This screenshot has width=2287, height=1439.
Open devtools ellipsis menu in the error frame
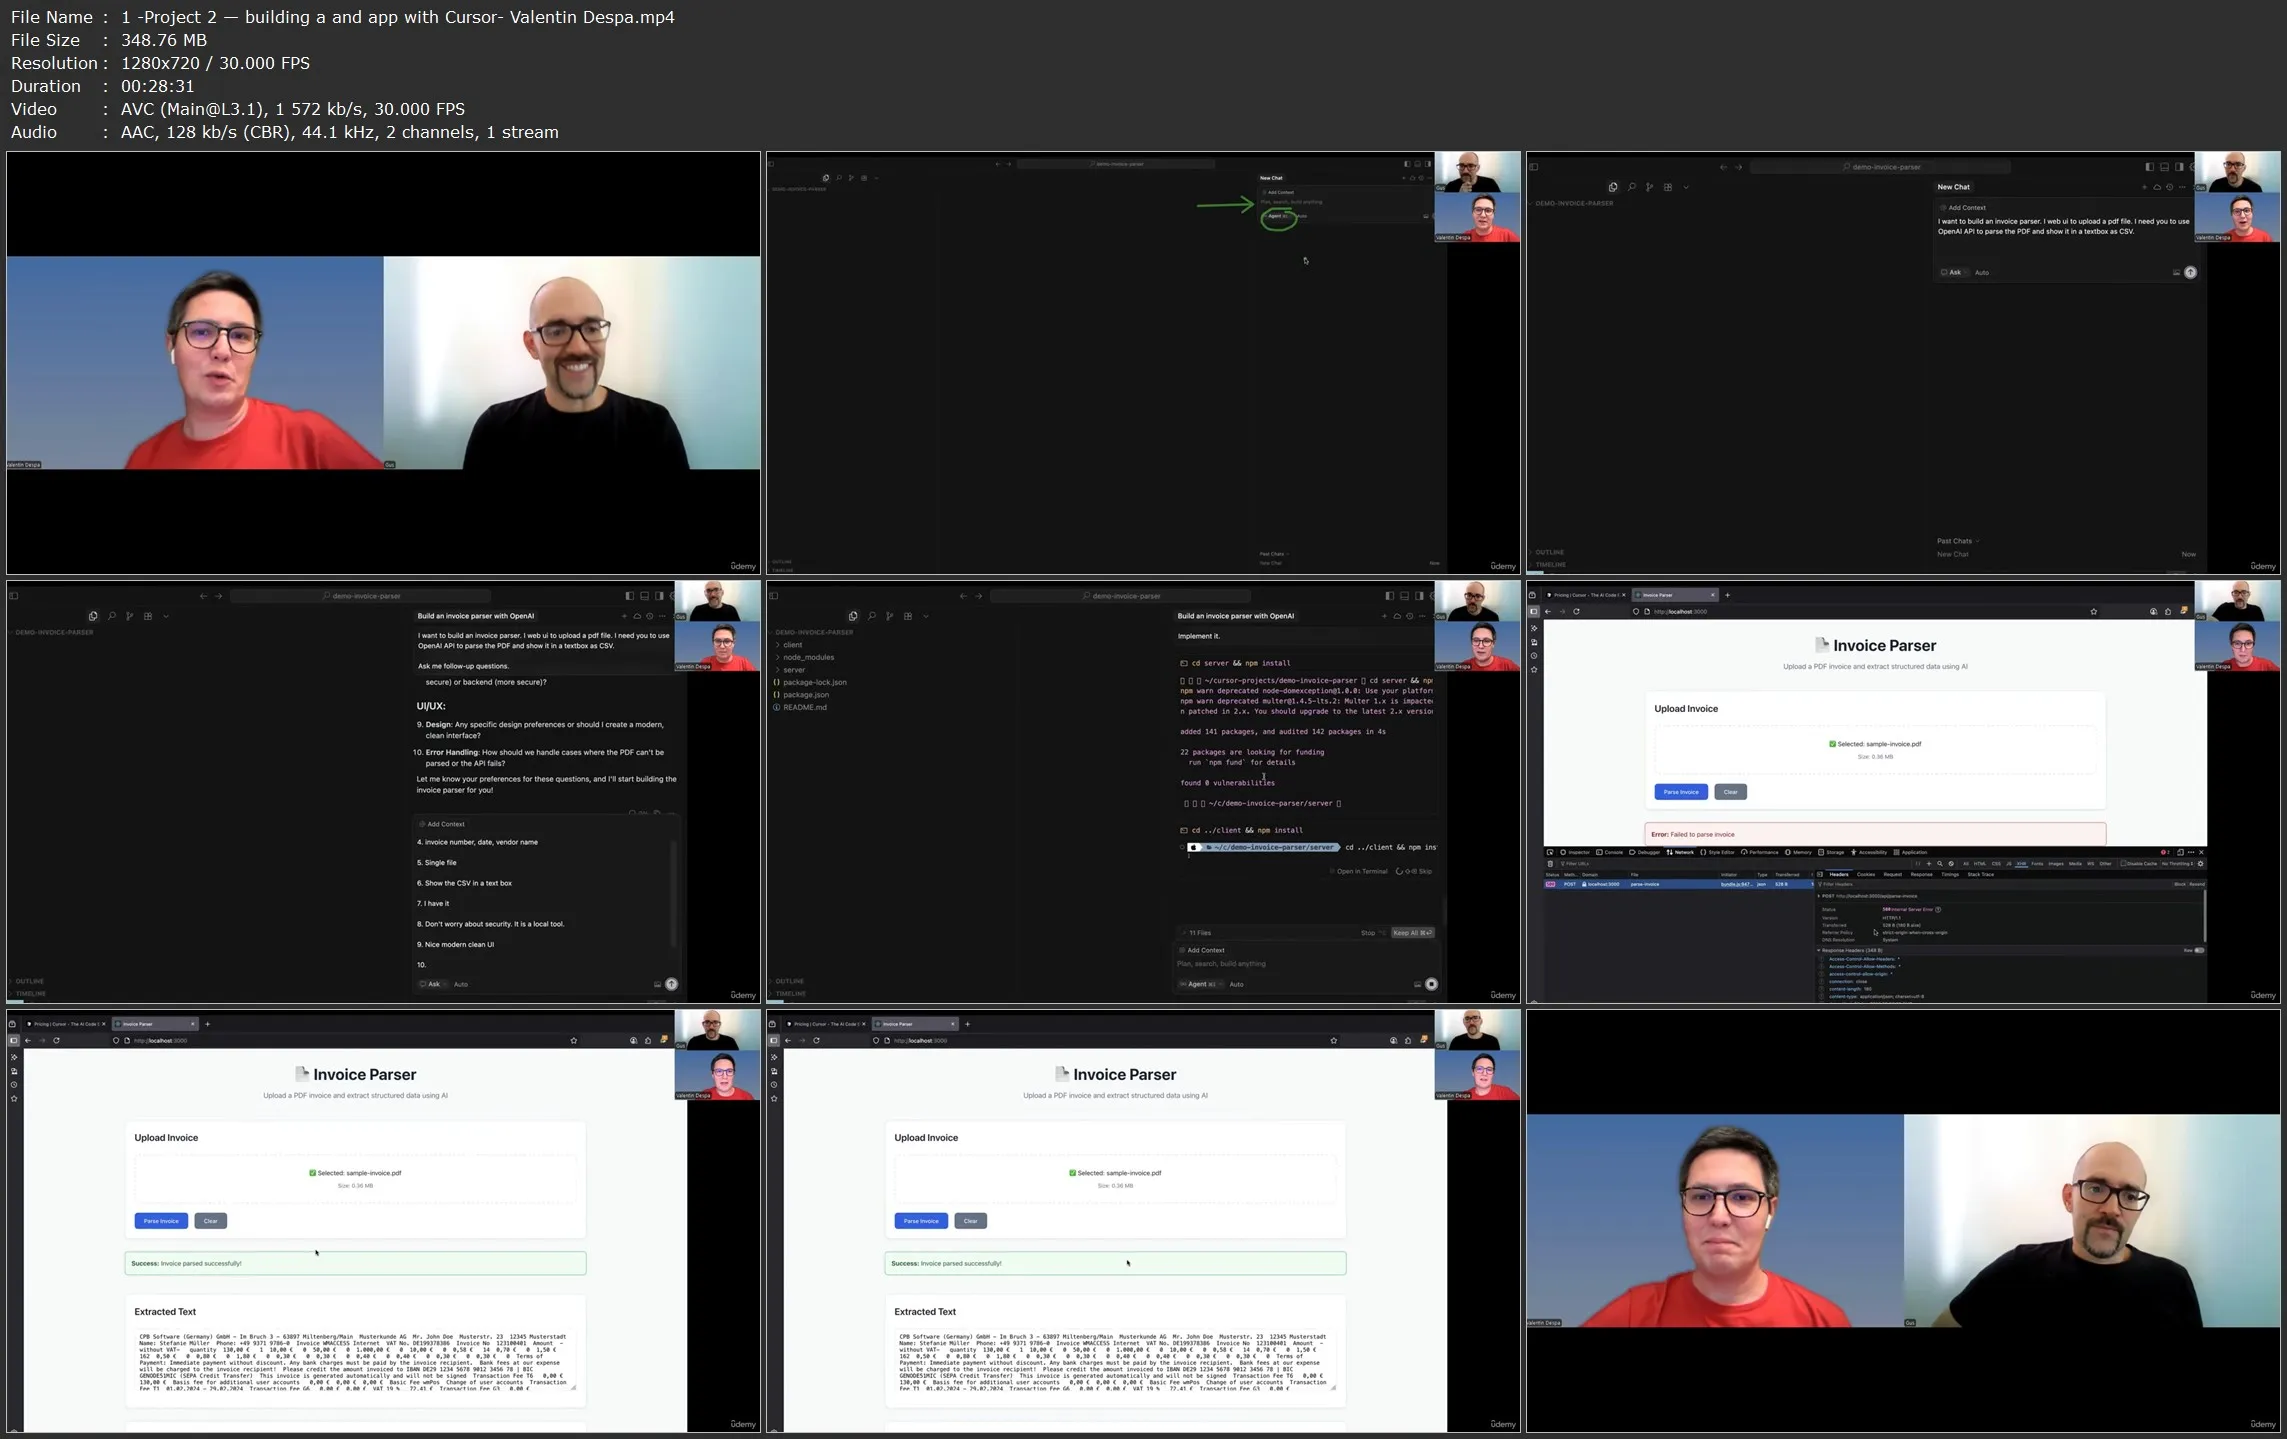coord(2191,852)
